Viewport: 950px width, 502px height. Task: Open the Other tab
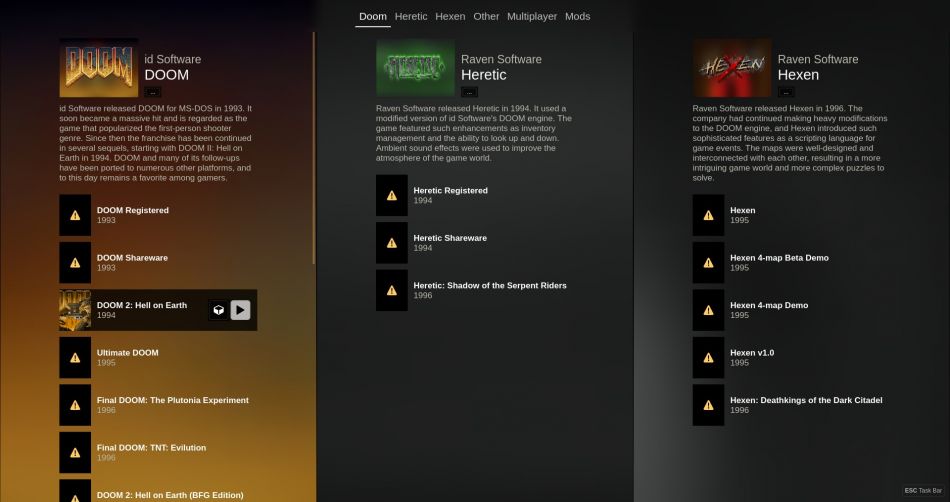486,16
